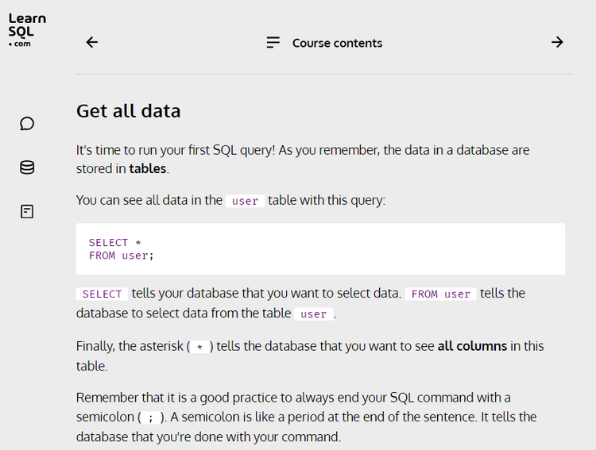Viewport: 596px width, 450px height.
Task: Click the "Get all data" heading
Action: (128, 111)
